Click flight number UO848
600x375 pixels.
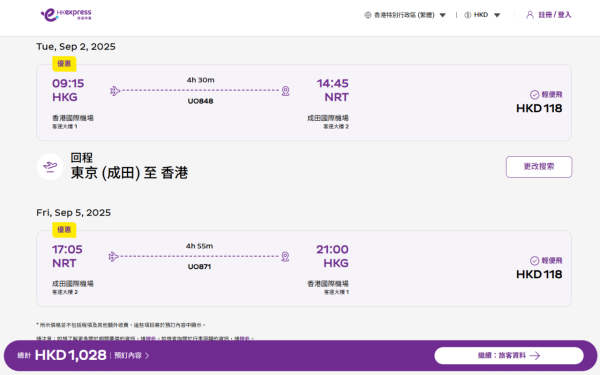pos(200,101)
